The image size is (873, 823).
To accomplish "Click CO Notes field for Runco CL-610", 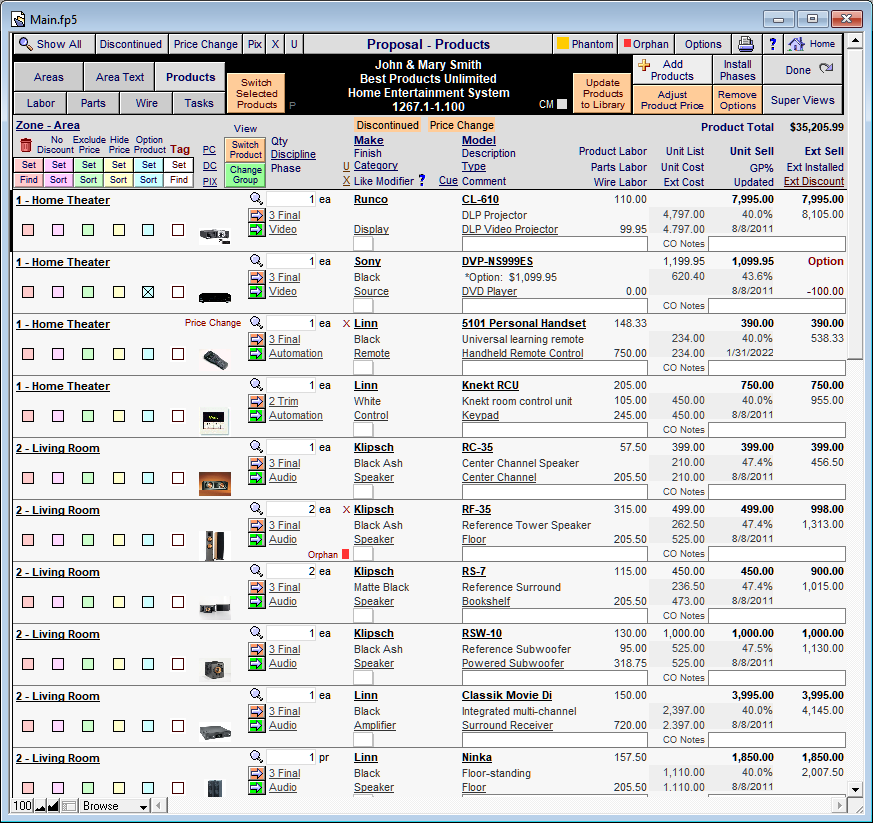I will (777, 243).
